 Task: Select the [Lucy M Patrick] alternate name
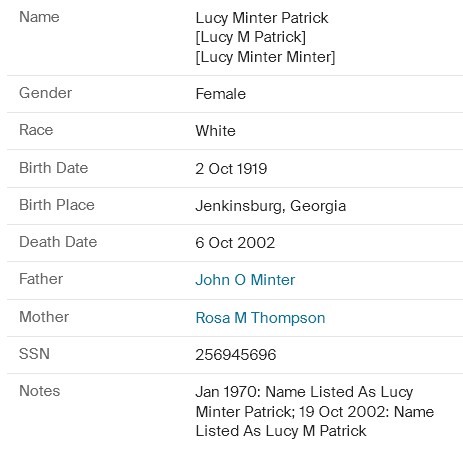pyautogui.click(x=251, y=37)
